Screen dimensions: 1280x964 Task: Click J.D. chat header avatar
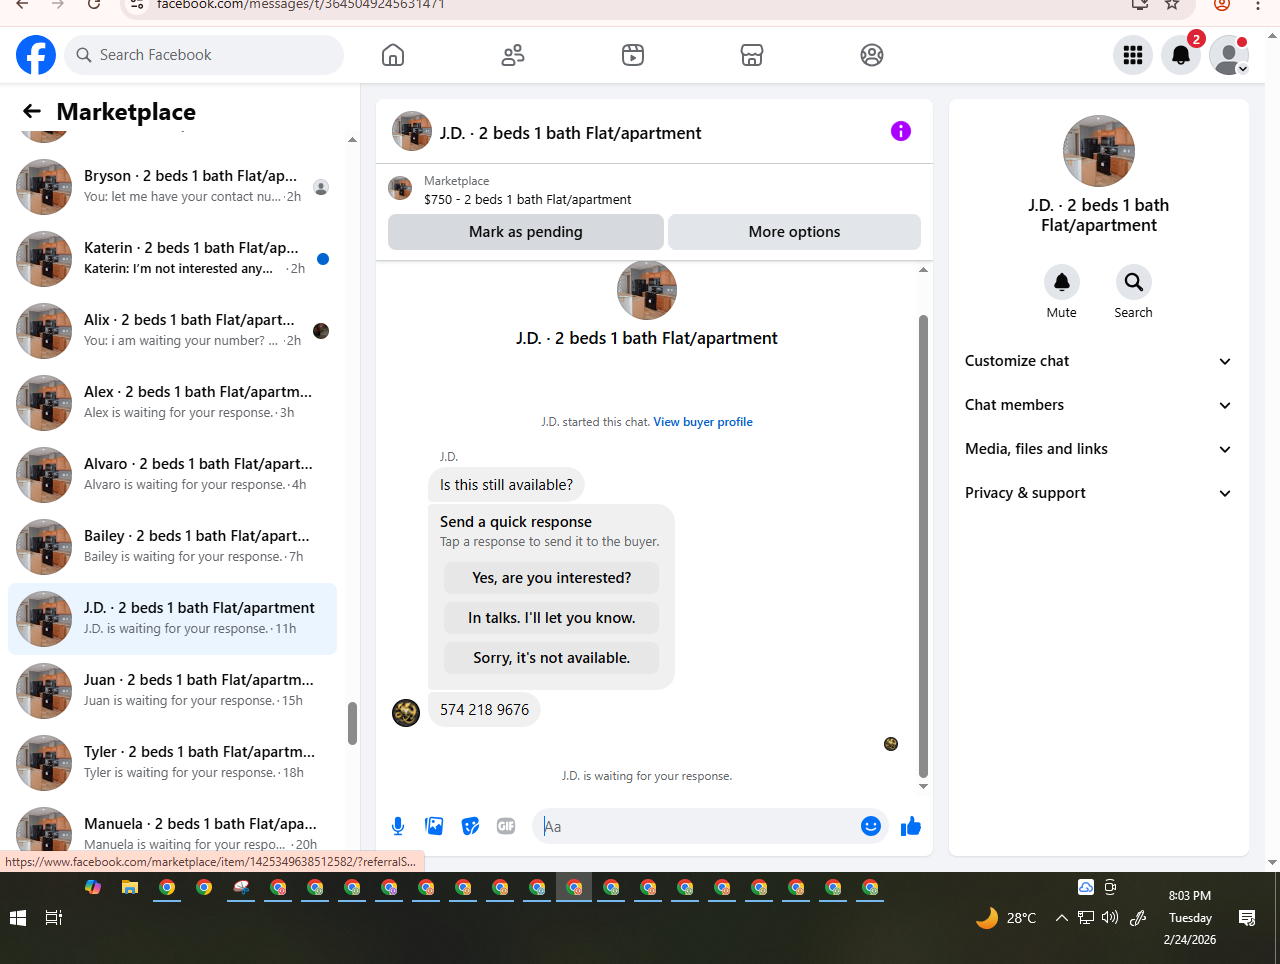pos(412,131)
